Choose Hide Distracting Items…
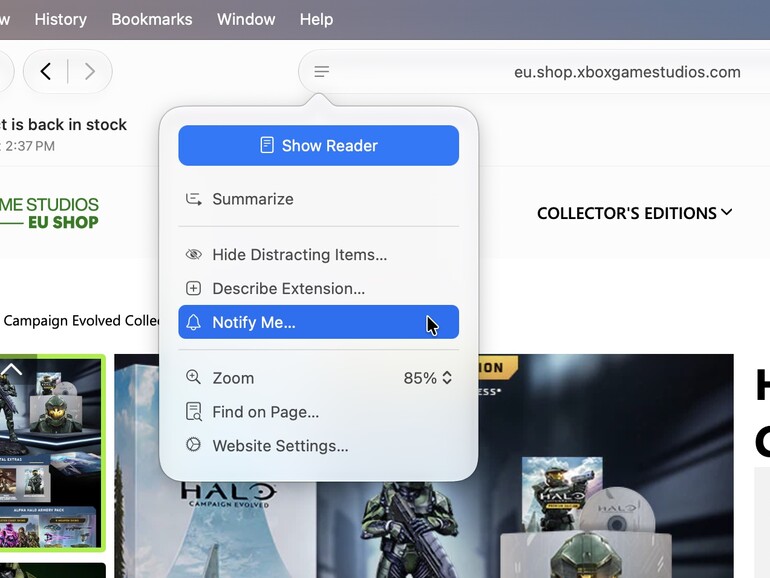The width and height of the screenshot is (770, 578). [x=319, y=254]
